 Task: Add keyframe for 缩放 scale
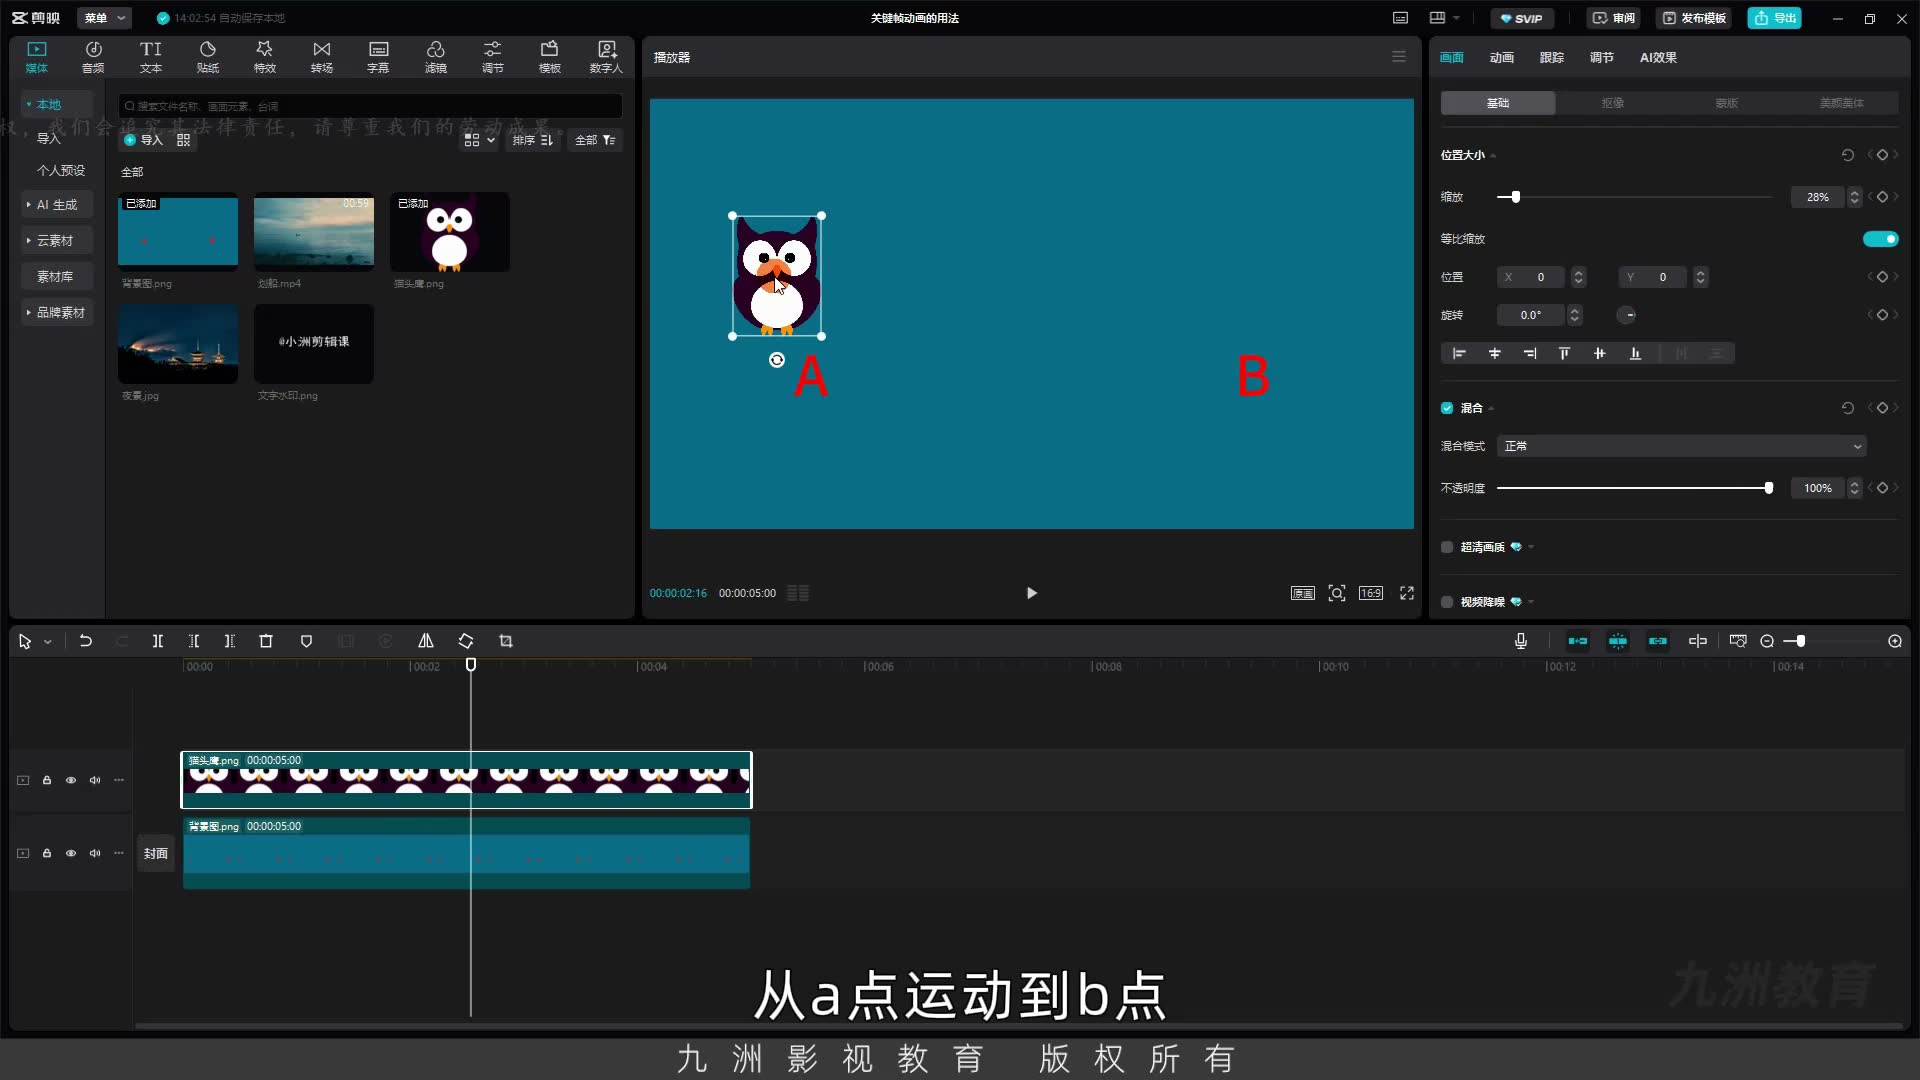click(1882, 197)
